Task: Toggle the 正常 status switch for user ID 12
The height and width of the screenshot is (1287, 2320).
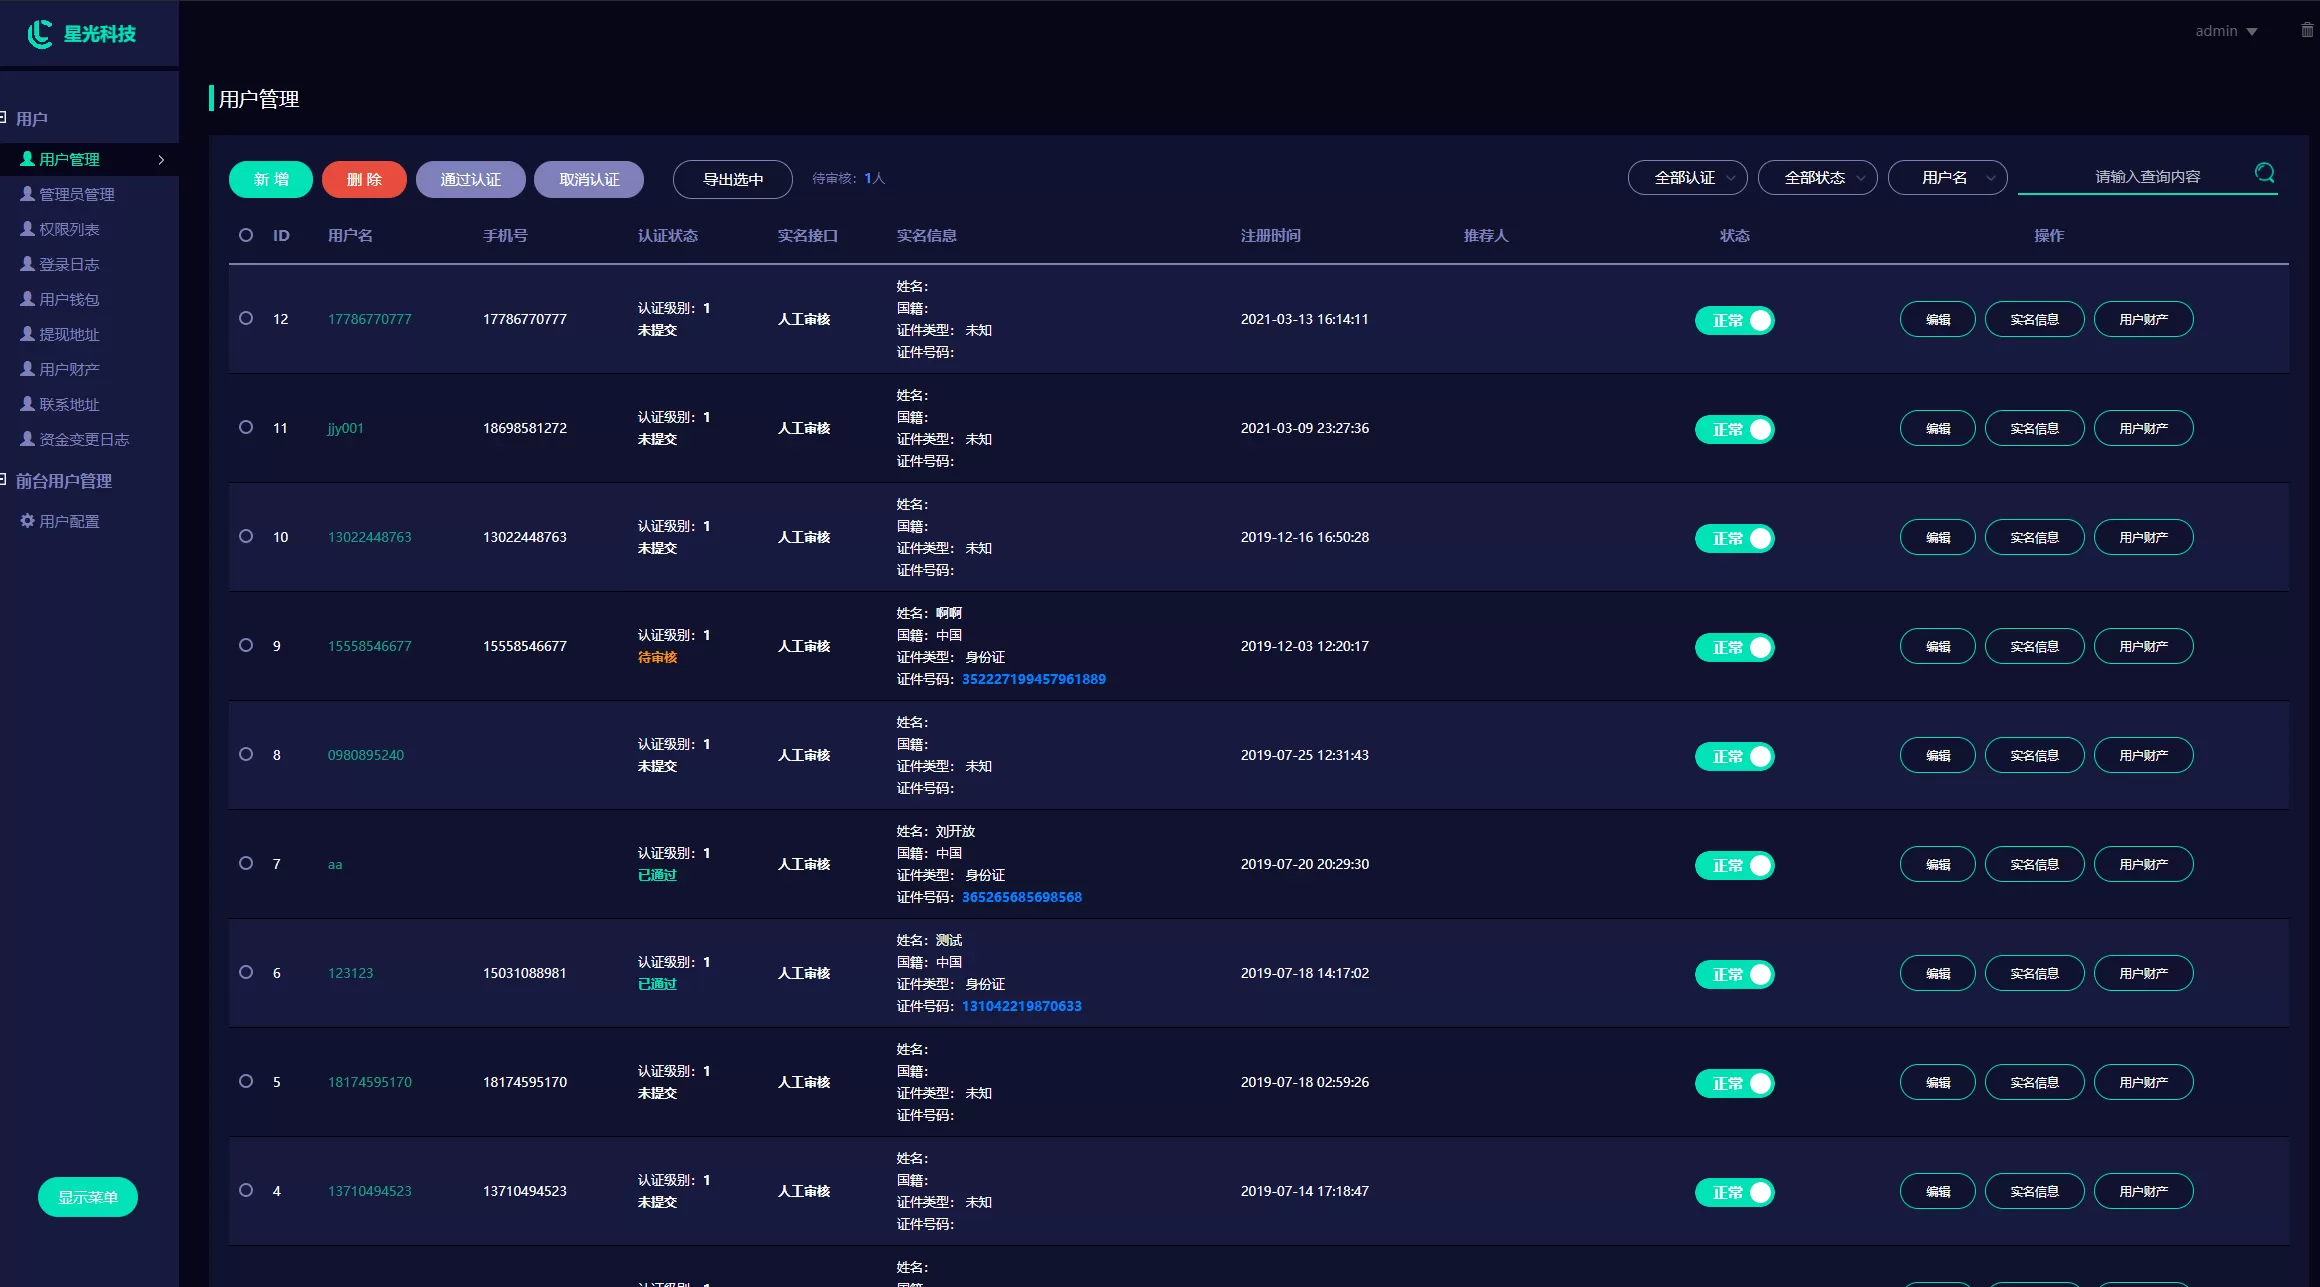Action: (1734, 320)
